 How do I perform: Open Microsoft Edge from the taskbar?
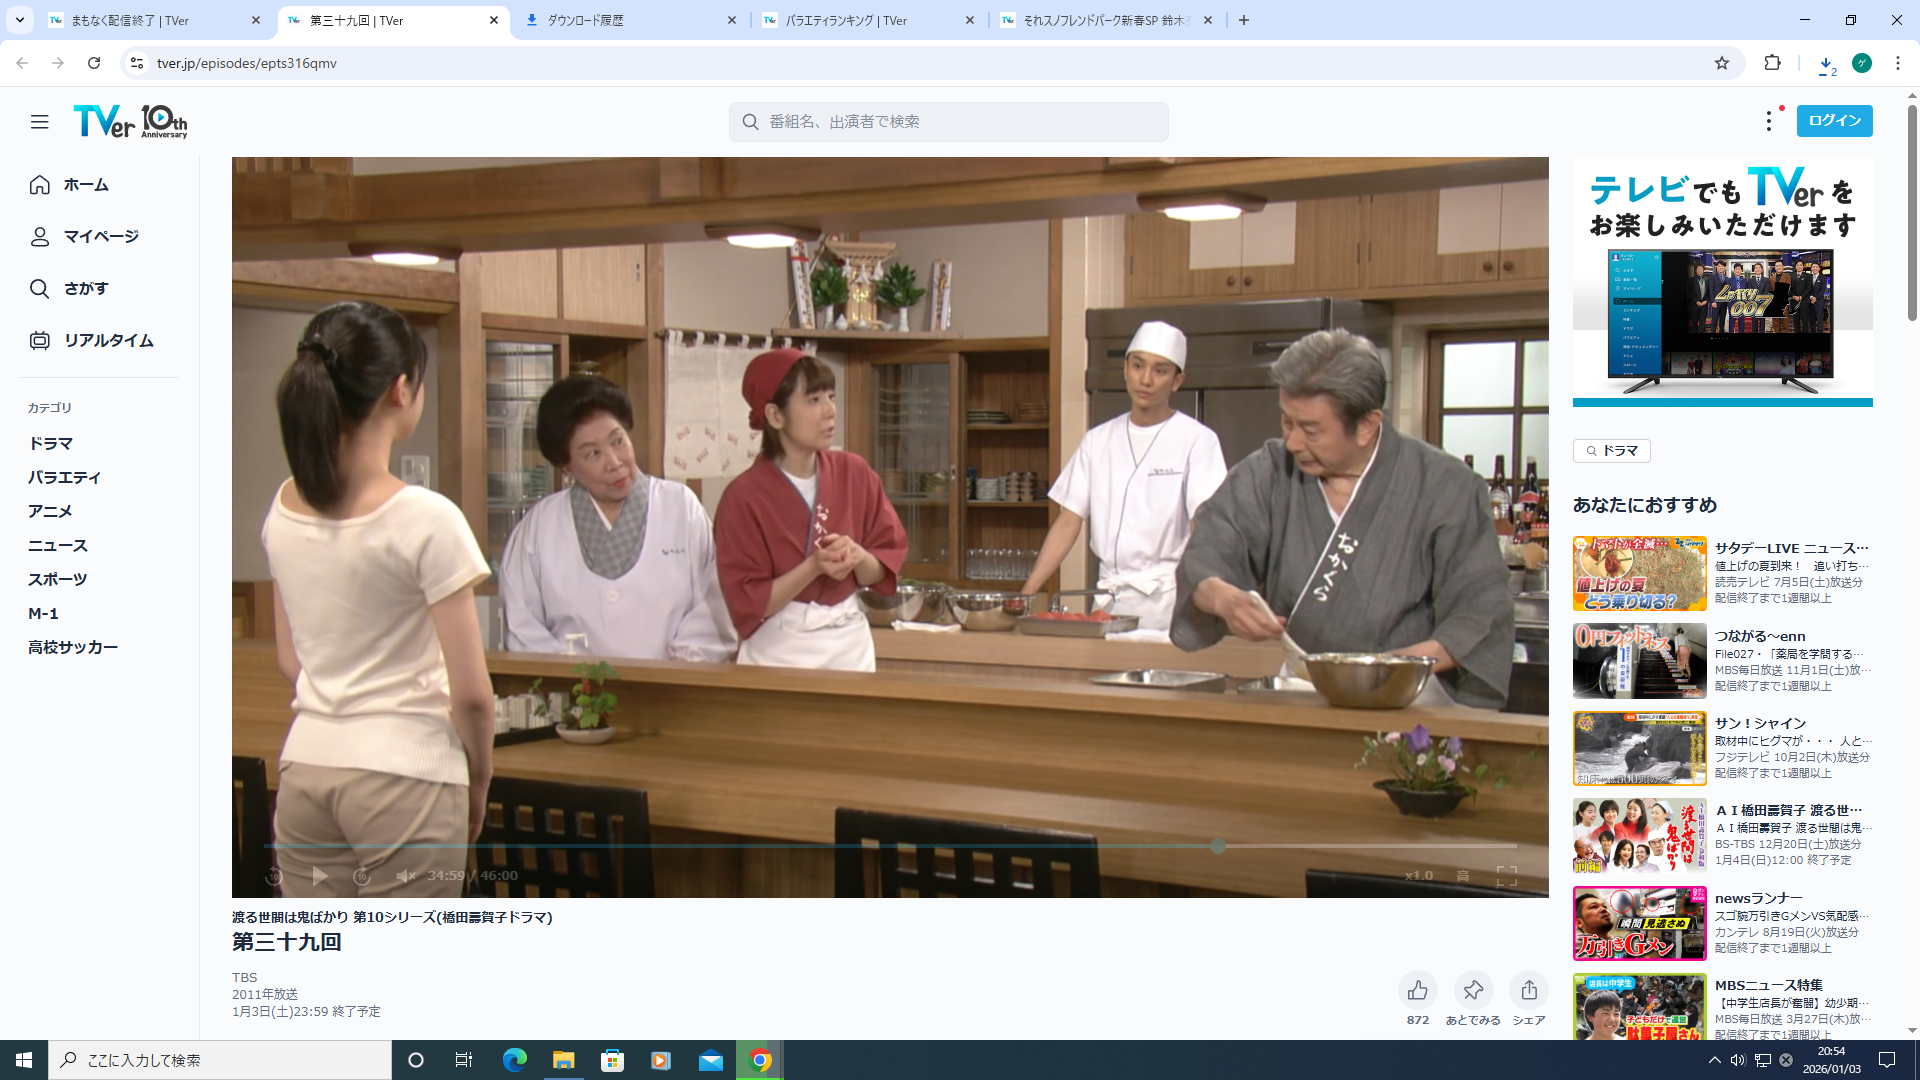pyautogui.click(x=514, y=1060)
